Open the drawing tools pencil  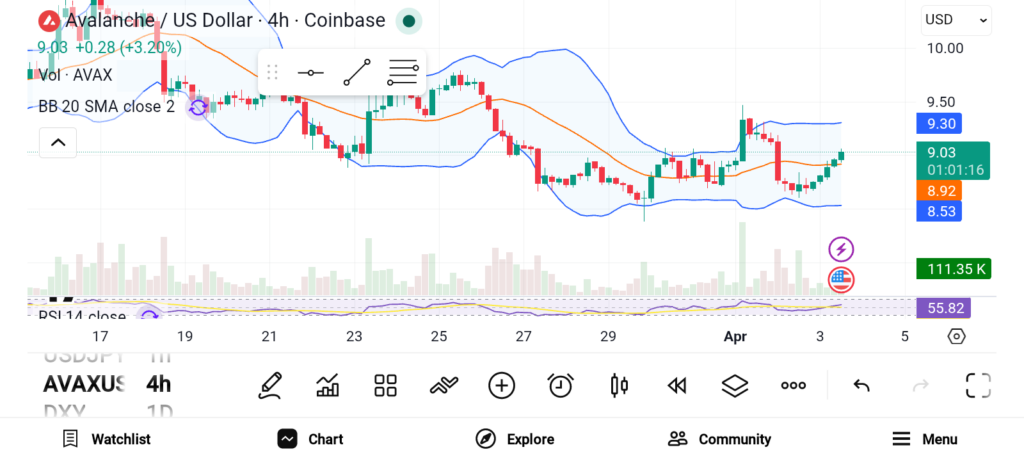coord(270,385)
